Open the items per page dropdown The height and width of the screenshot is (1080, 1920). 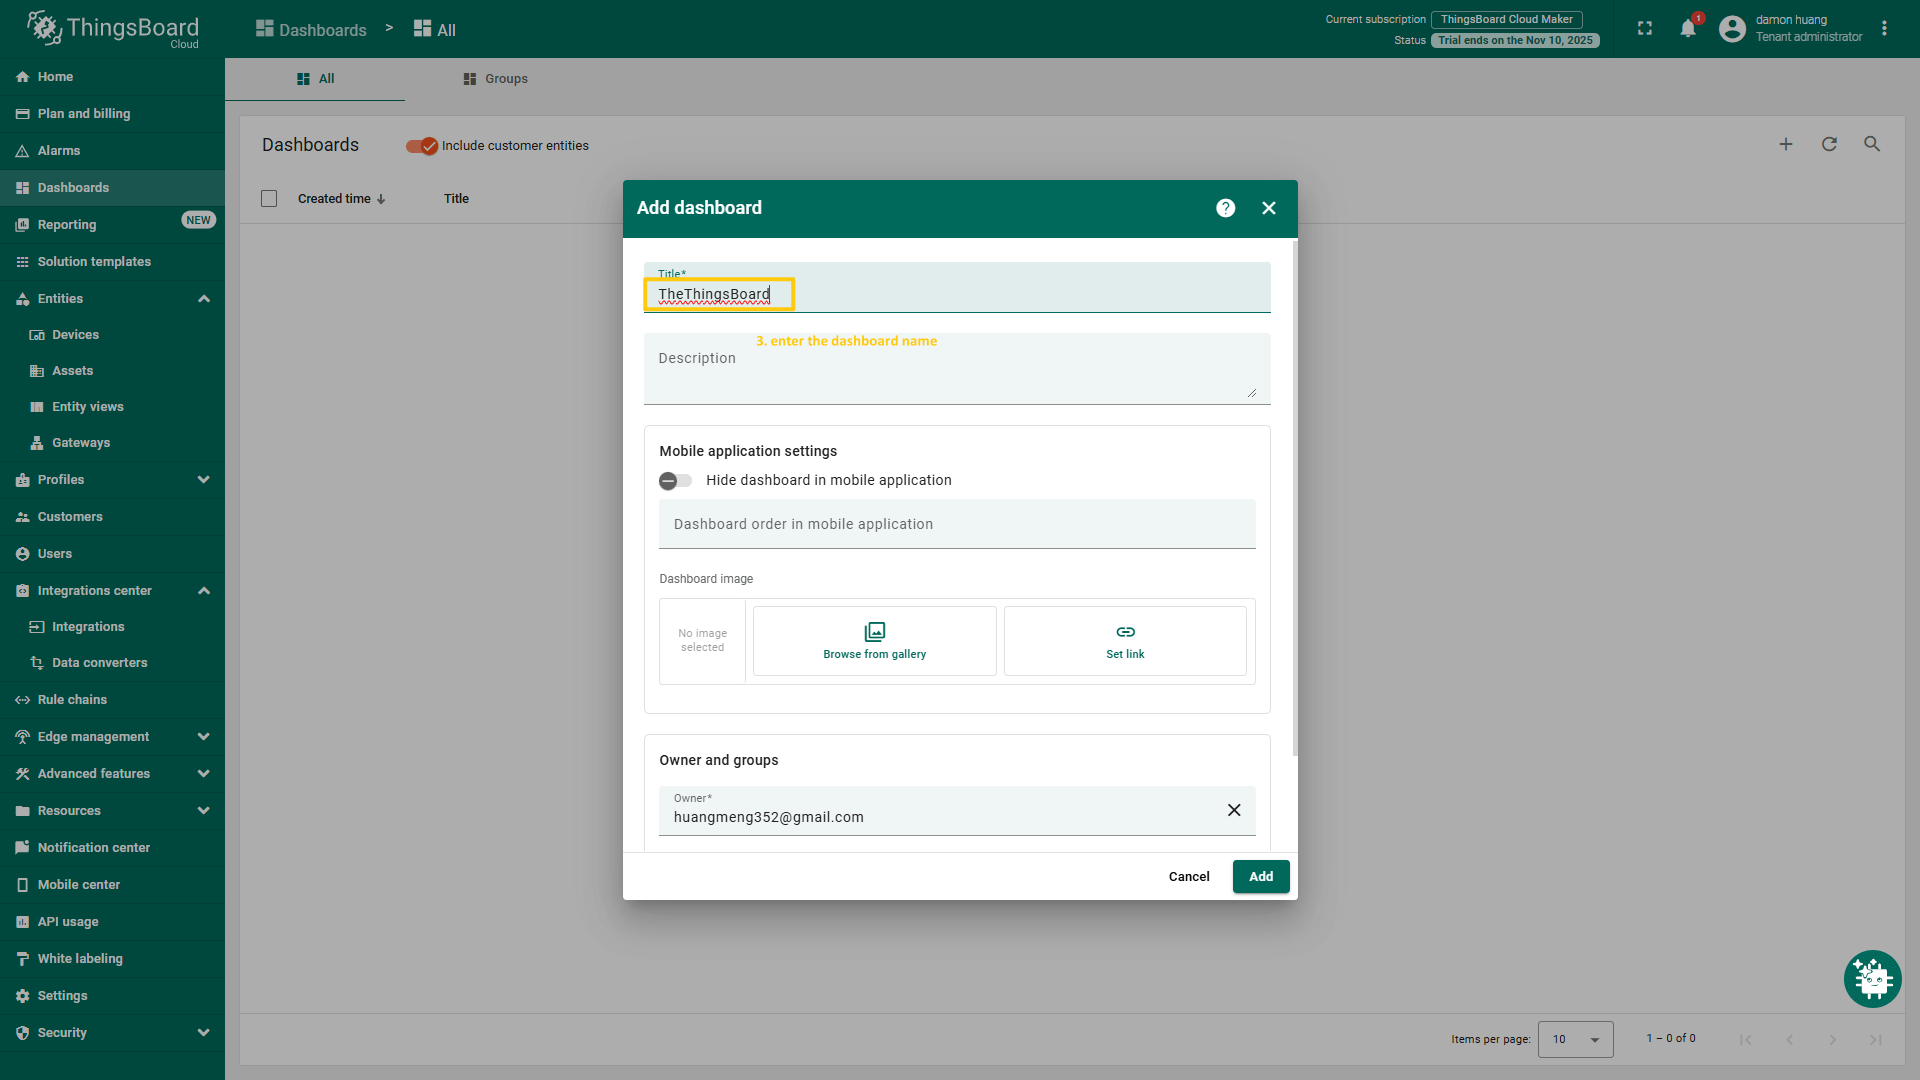point(1575,1039)
